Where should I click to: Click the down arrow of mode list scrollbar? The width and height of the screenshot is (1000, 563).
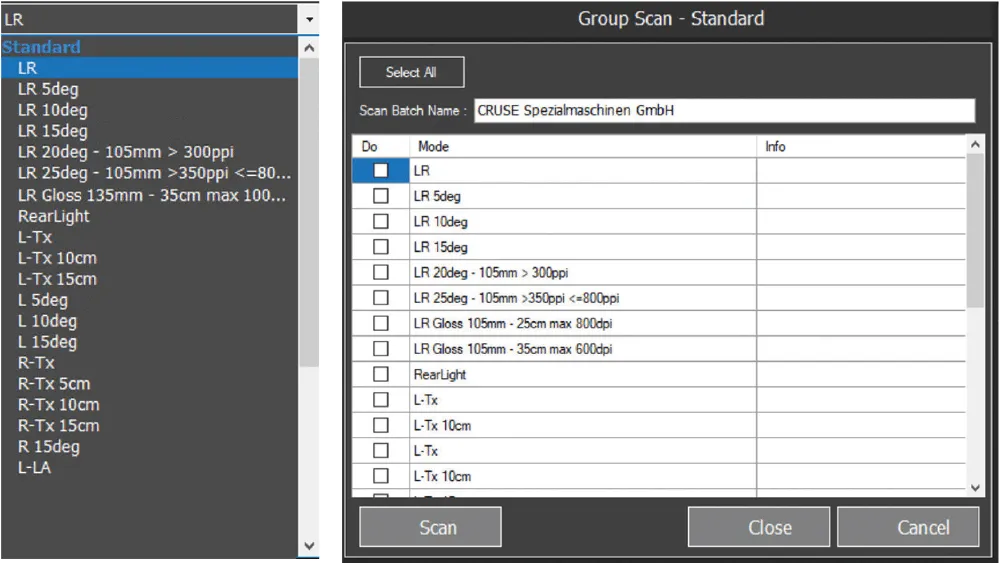(976, 486)
